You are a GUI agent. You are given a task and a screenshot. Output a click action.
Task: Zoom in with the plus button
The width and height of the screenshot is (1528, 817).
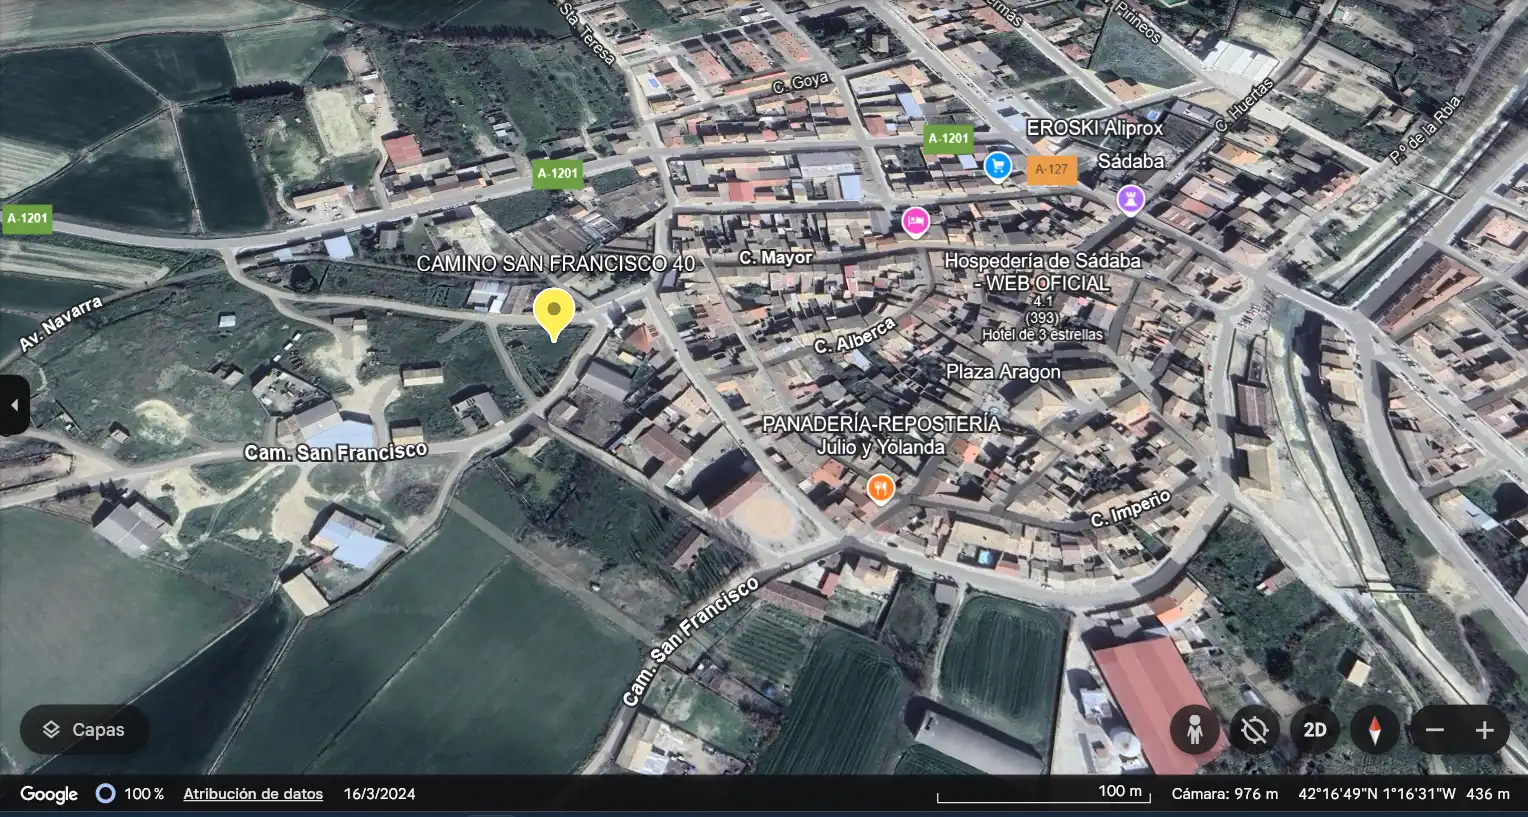point(1484,730)
